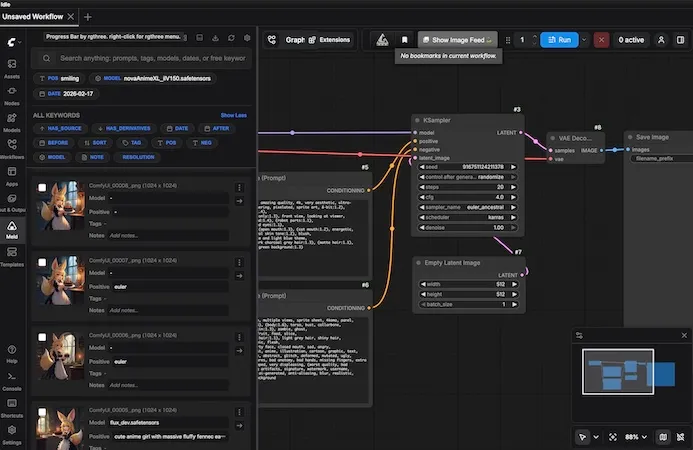
Task: Open the Assets sidebar panel
Action: coord(12,68)
